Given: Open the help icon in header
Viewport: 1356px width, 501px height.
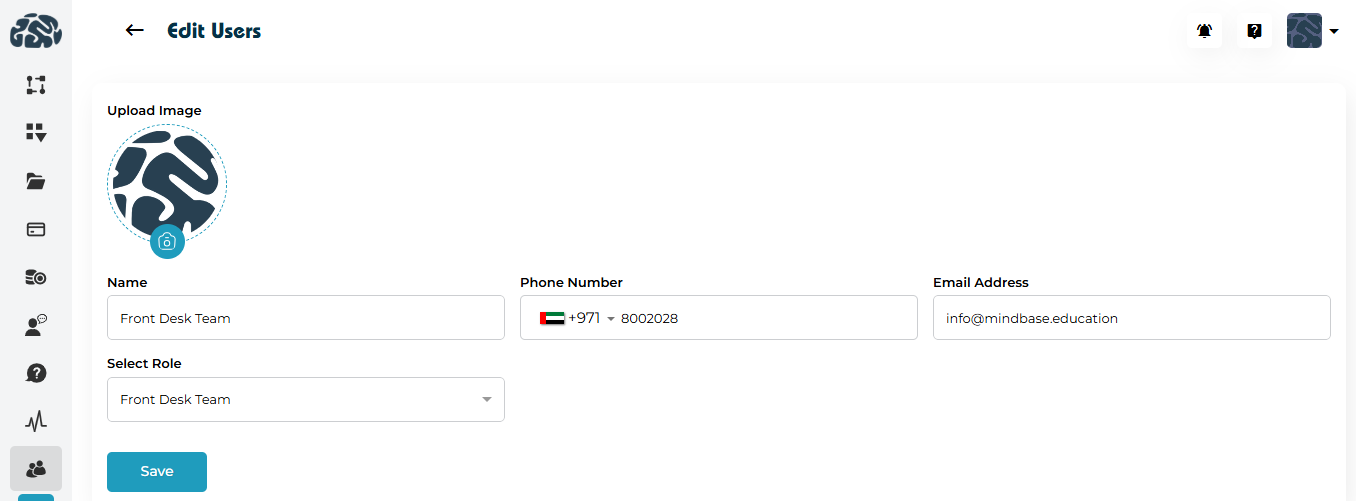Looking at the screenshot, I should [x=1254, y=31].
